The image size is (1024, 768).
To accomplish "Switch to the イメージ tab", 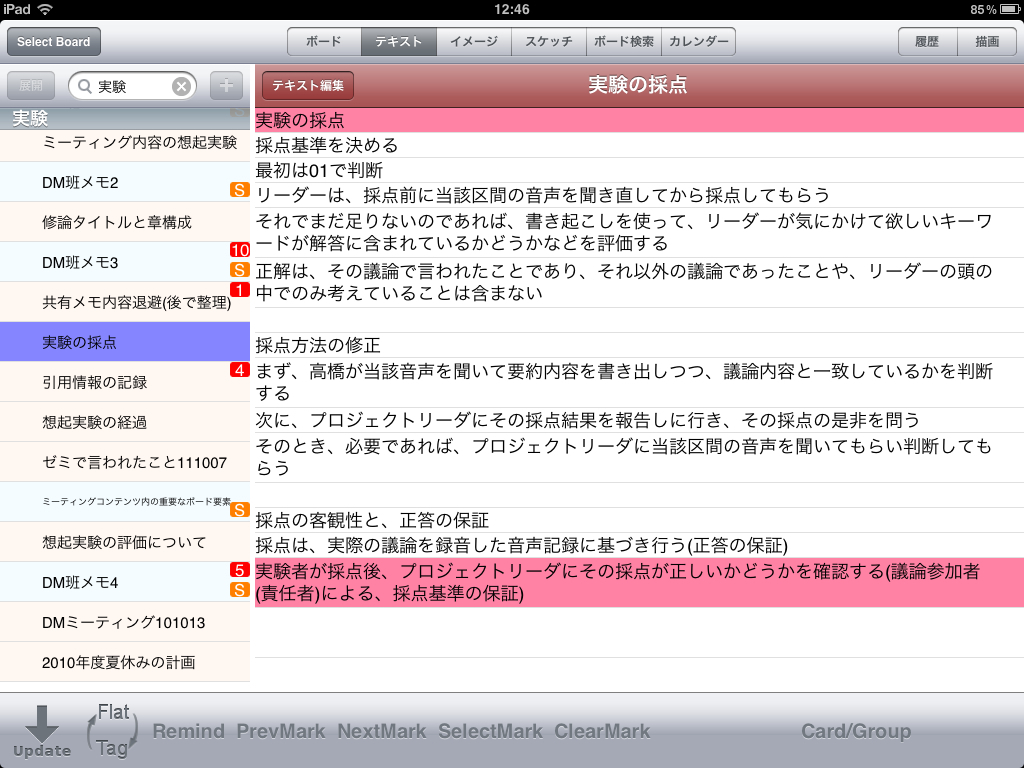I will pyautogui.click(x=474, y=42).
